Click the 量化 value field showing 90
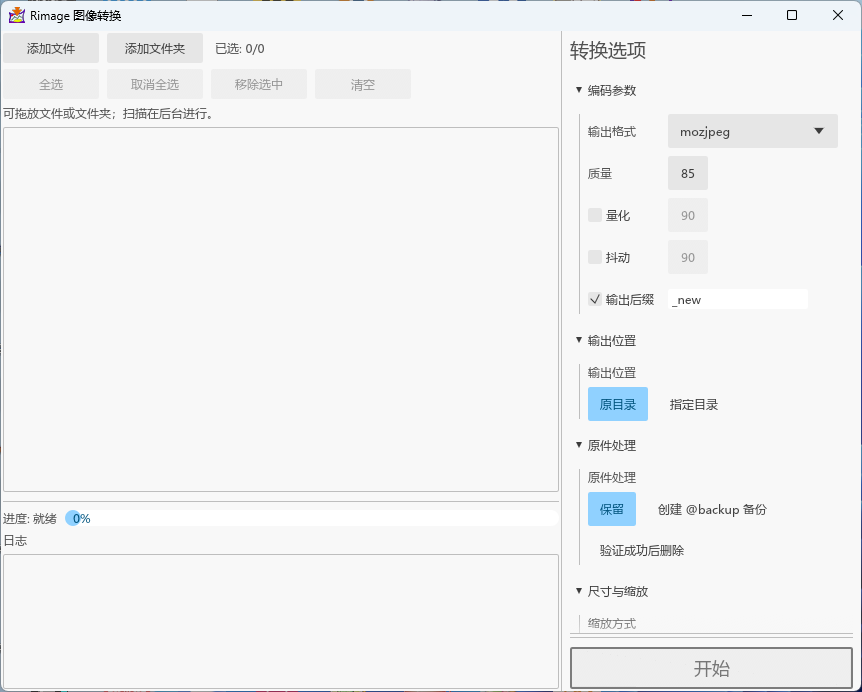The width and height of the screenshot is (862, 692). [x=688, y=215]
